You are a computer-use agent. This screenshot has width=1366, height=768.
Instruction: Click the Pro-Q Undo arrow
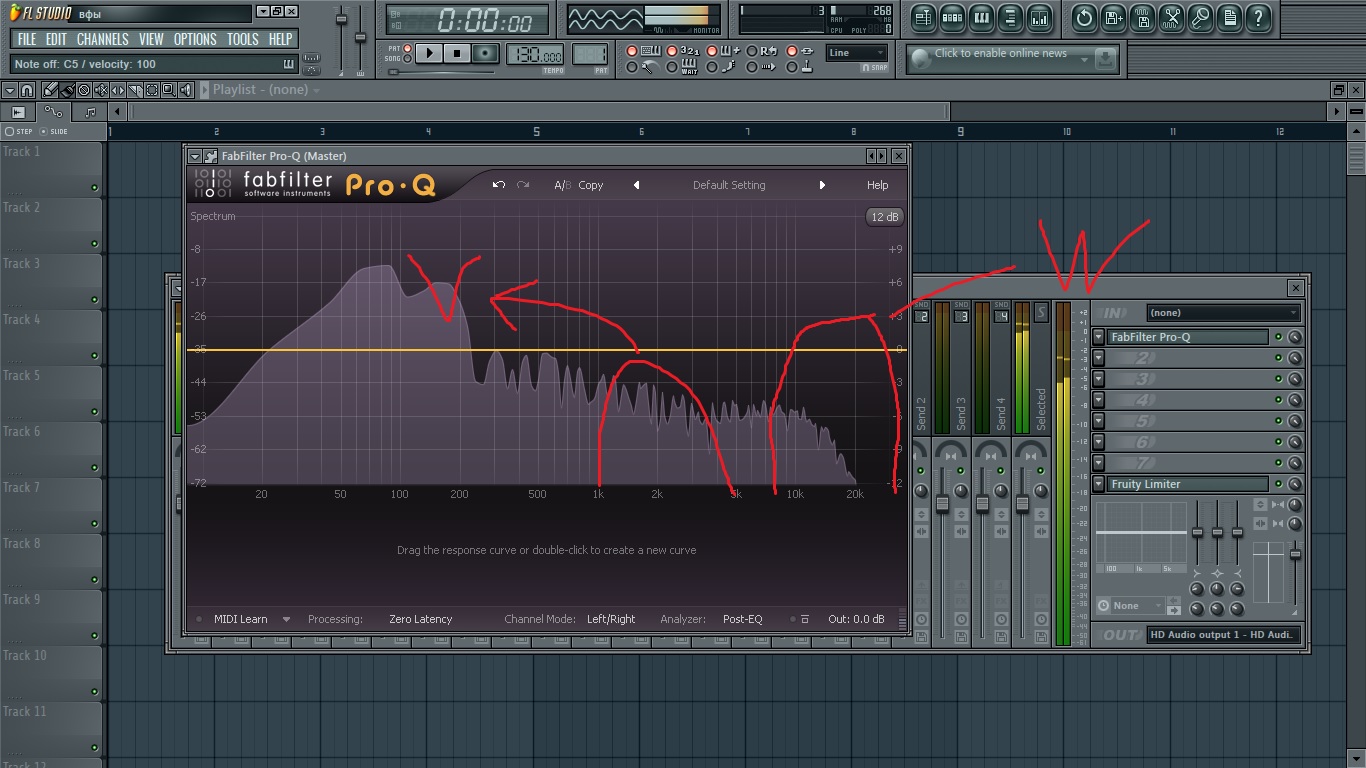(x=499, y=185)
